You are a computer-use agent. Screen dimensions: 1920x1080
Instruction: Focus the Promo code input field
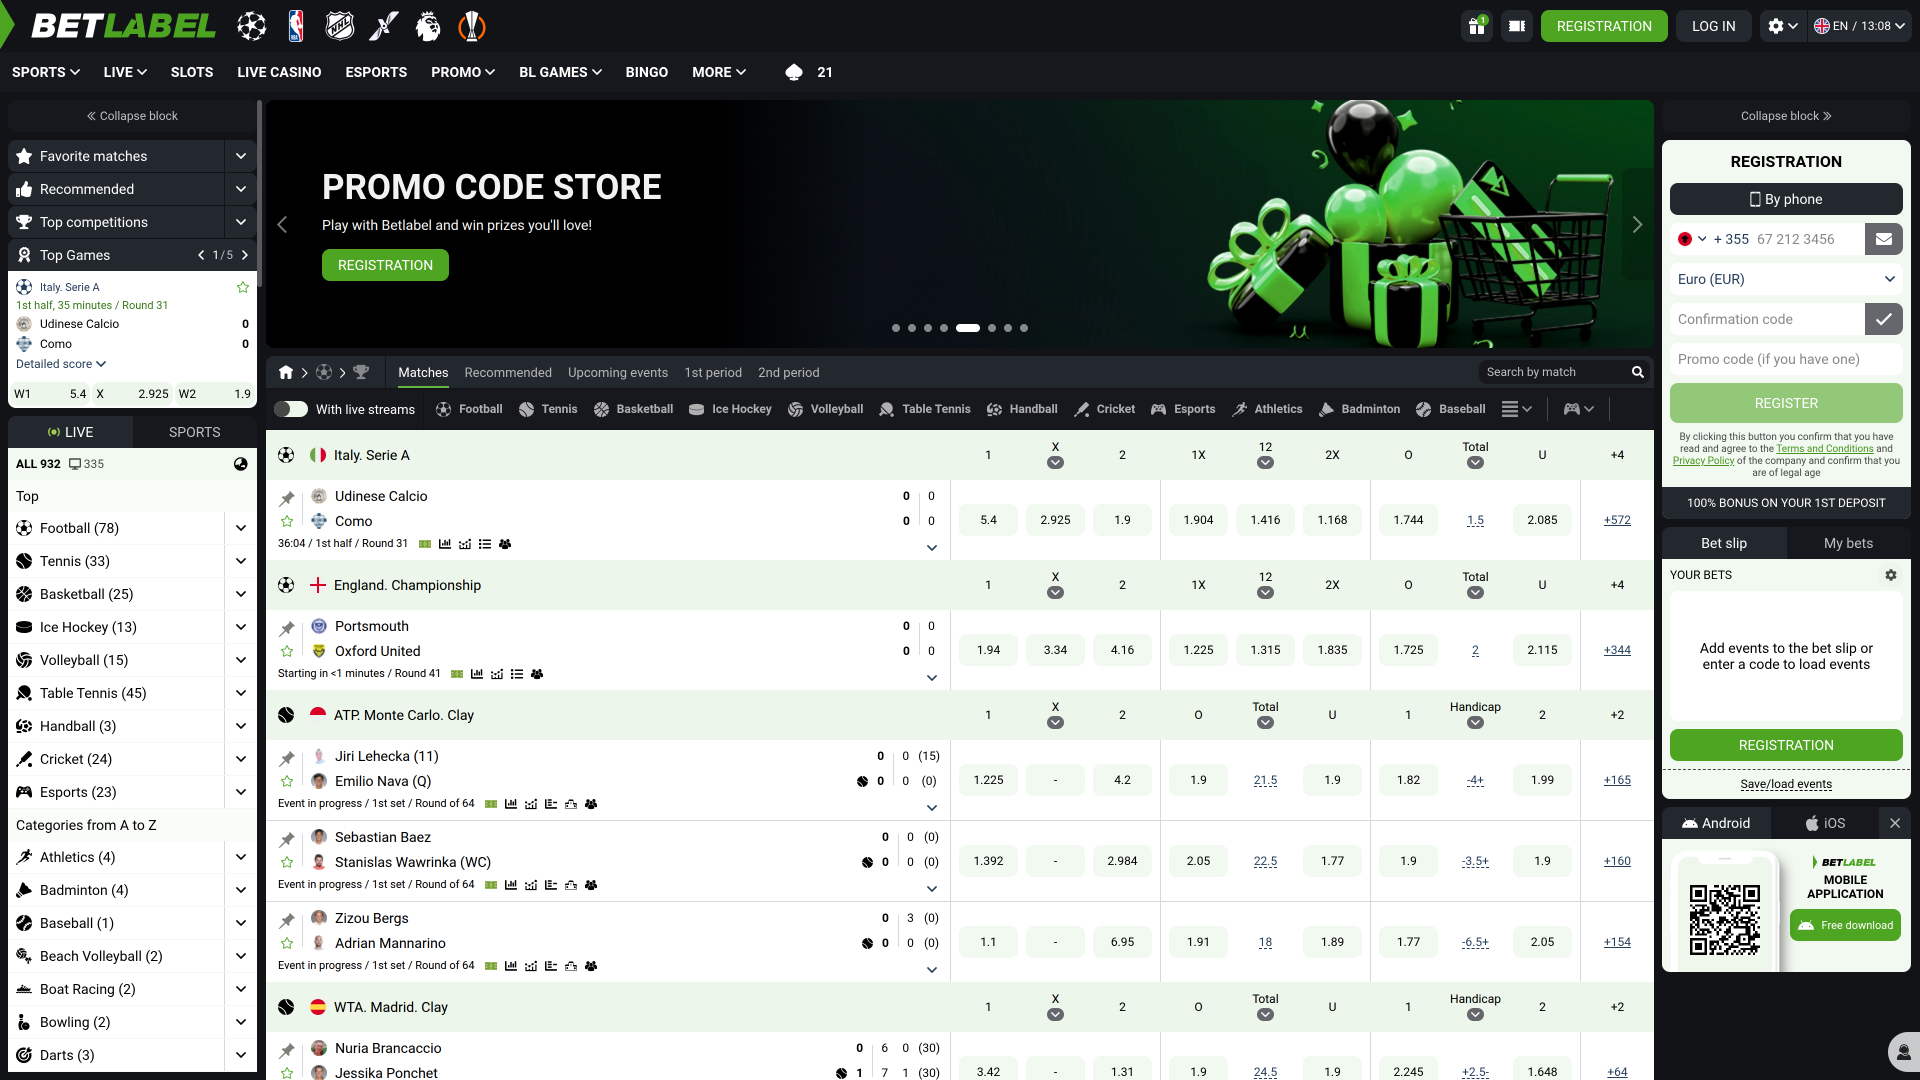[x=1786, y=359]
